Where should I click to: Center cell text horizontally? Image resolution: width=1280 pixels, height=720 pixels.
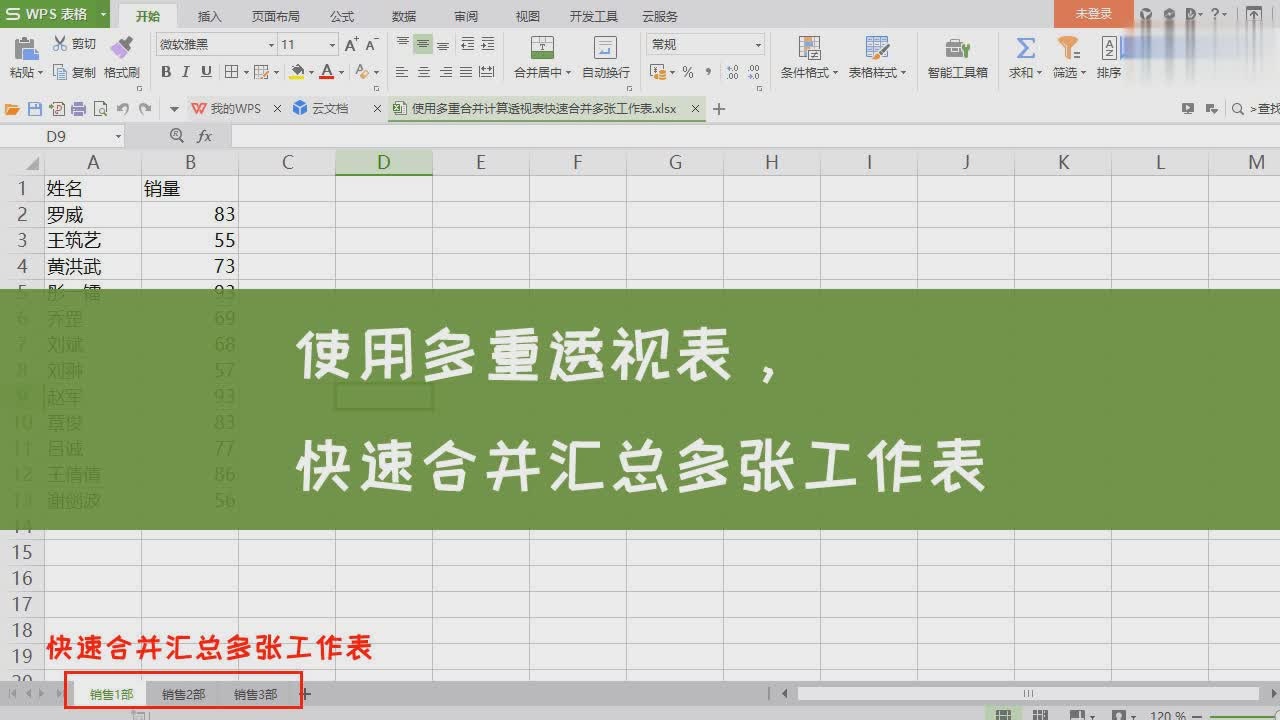424,72
